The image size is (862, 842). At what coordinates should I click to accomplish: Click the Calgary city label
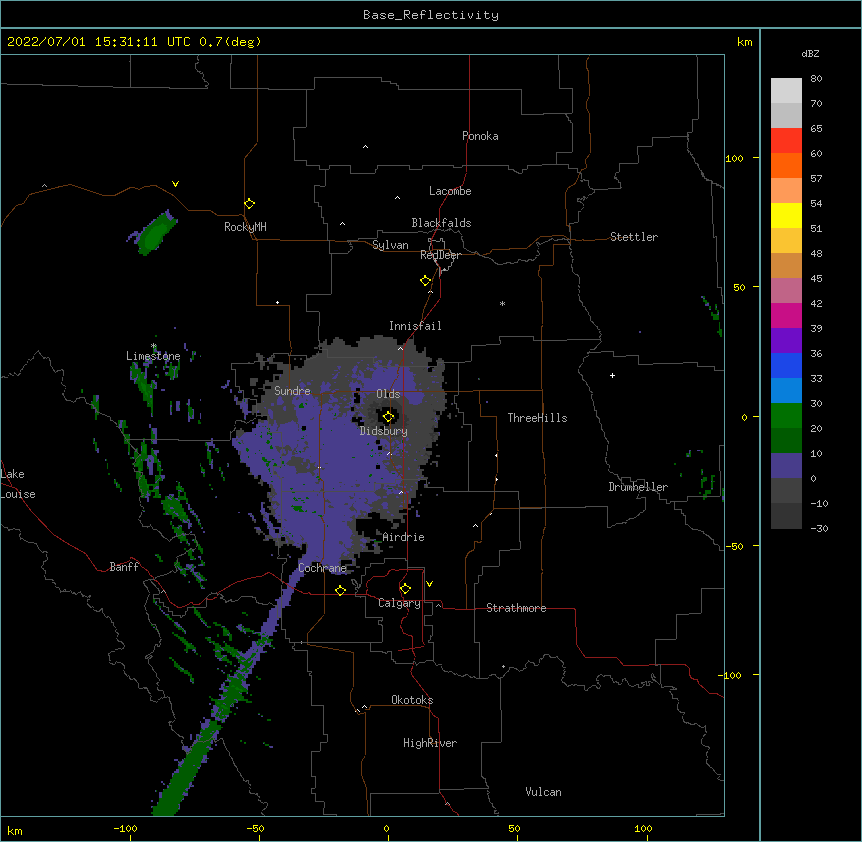pos(399,603)
